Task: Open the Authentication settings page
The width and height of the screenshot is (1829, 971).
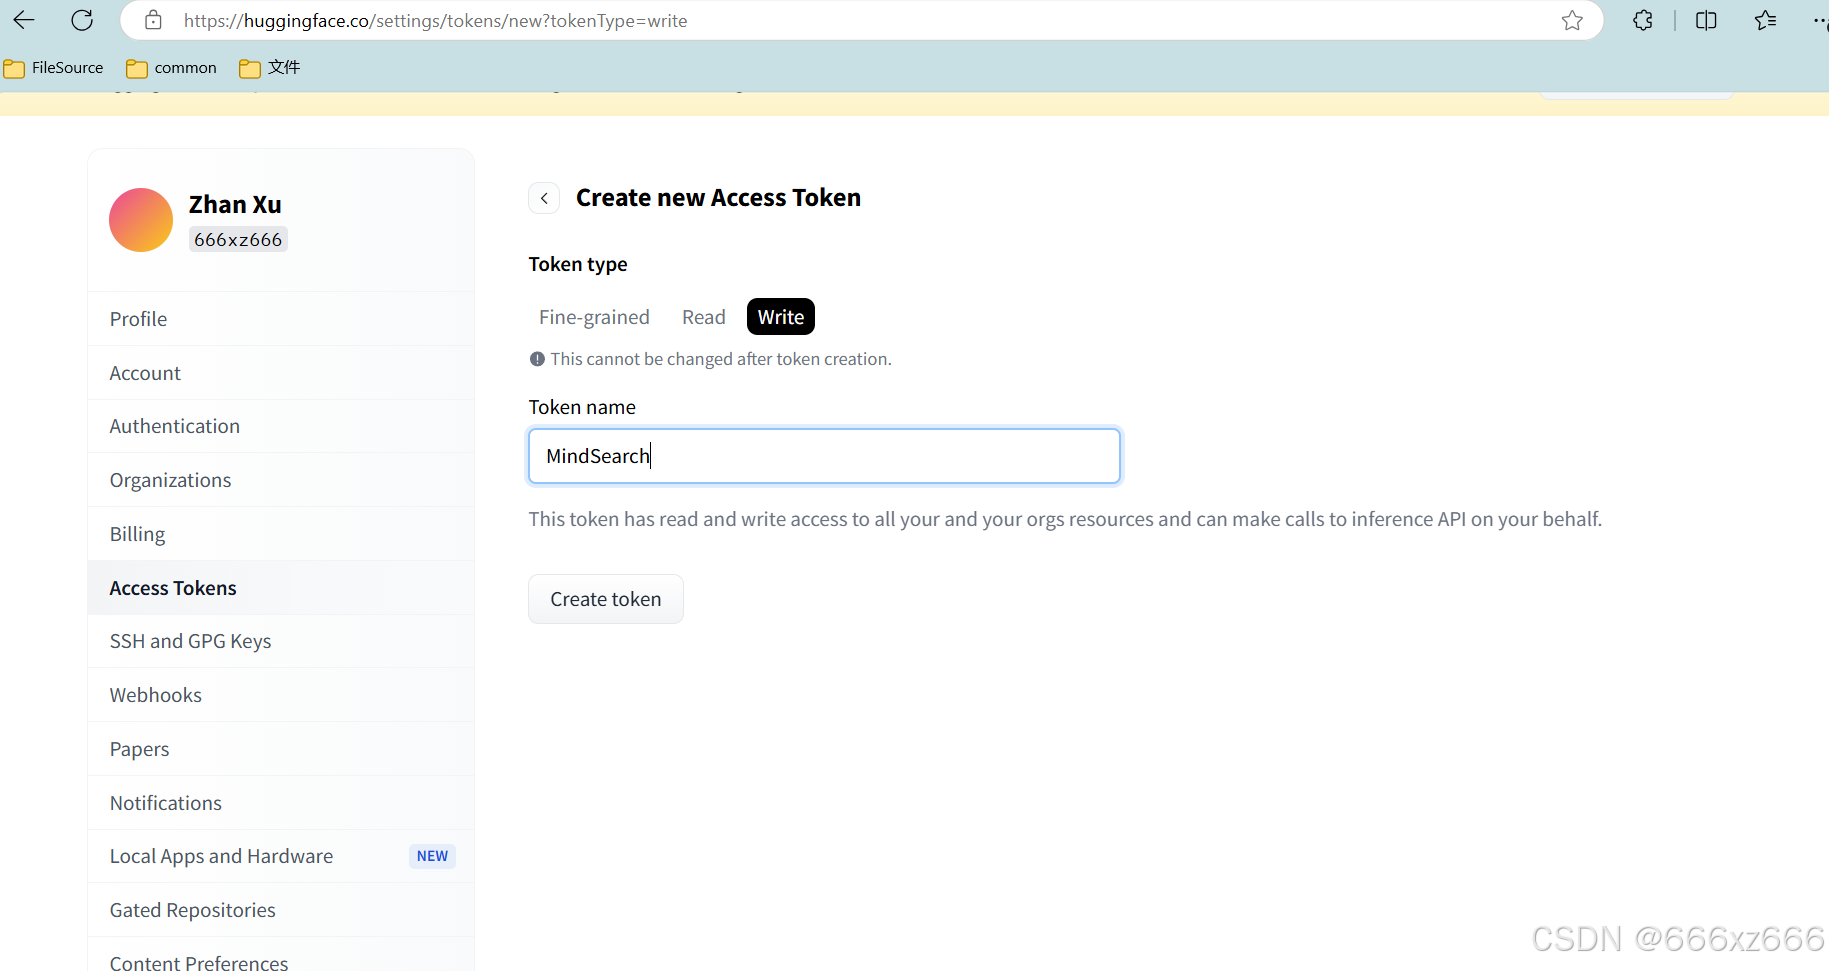Action: [281, 426]
